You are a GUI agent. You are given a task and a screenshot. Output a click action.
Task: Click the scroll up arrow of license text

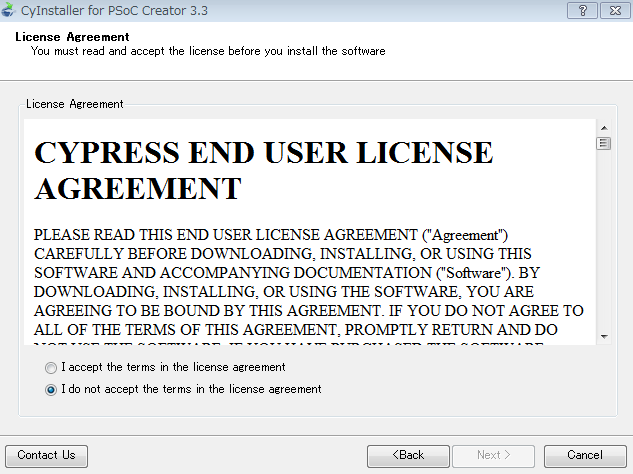pyautogui.click(x=604, y=128)
